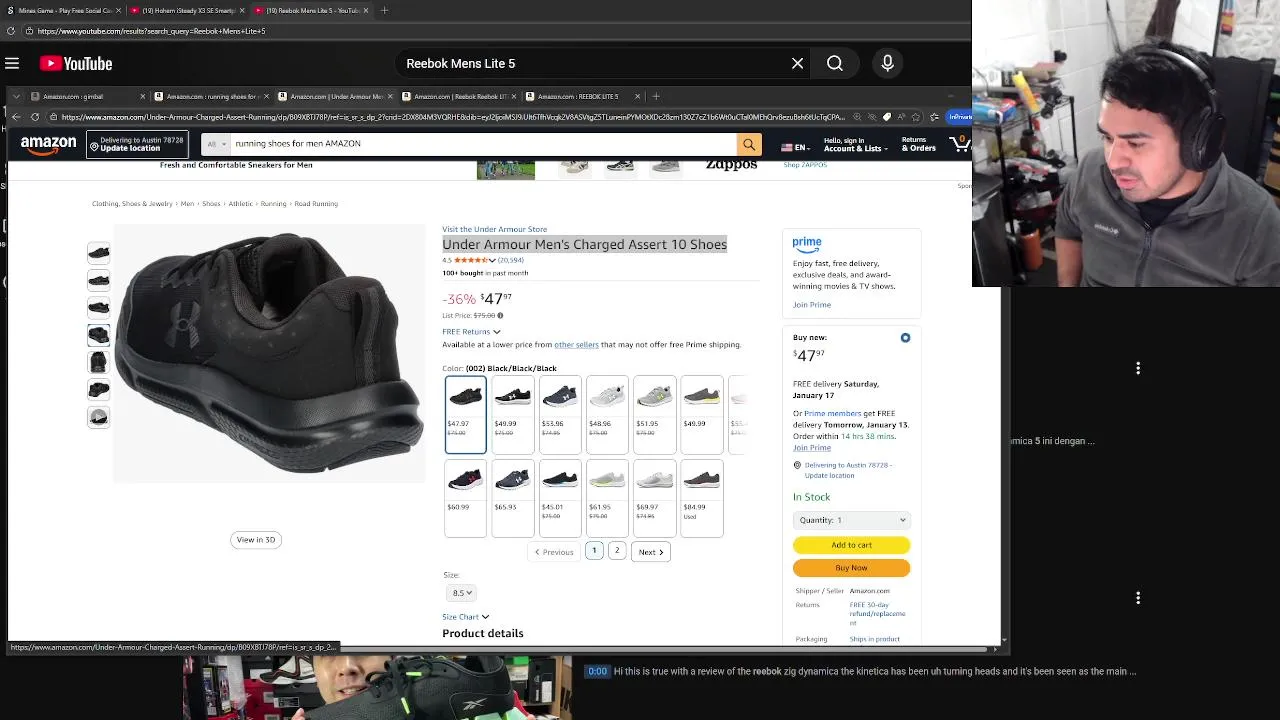Open the Amazon shopping cart
The image size is (1280, 720).
click(960, 144)
